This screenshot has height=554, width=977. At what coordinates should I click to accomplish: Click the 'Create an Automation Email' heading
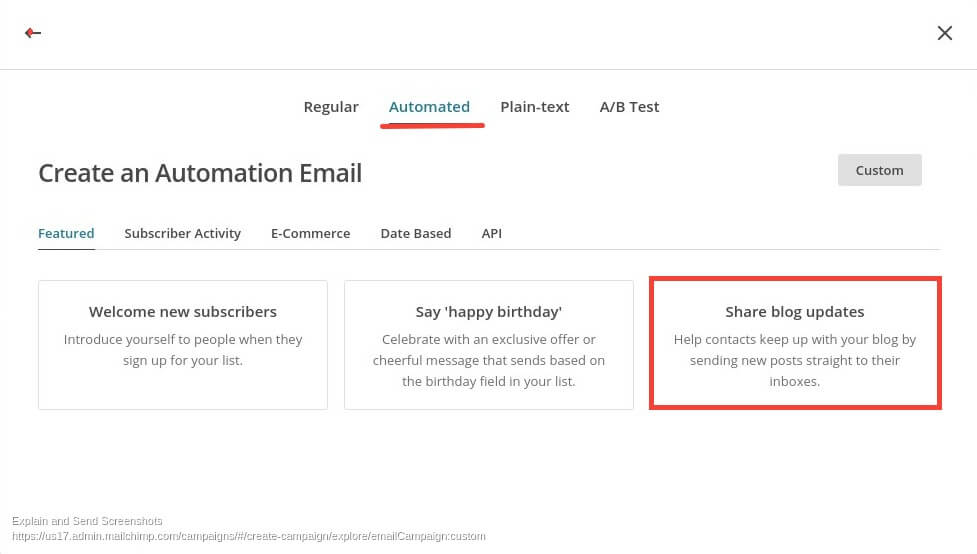tap(200, 173)
